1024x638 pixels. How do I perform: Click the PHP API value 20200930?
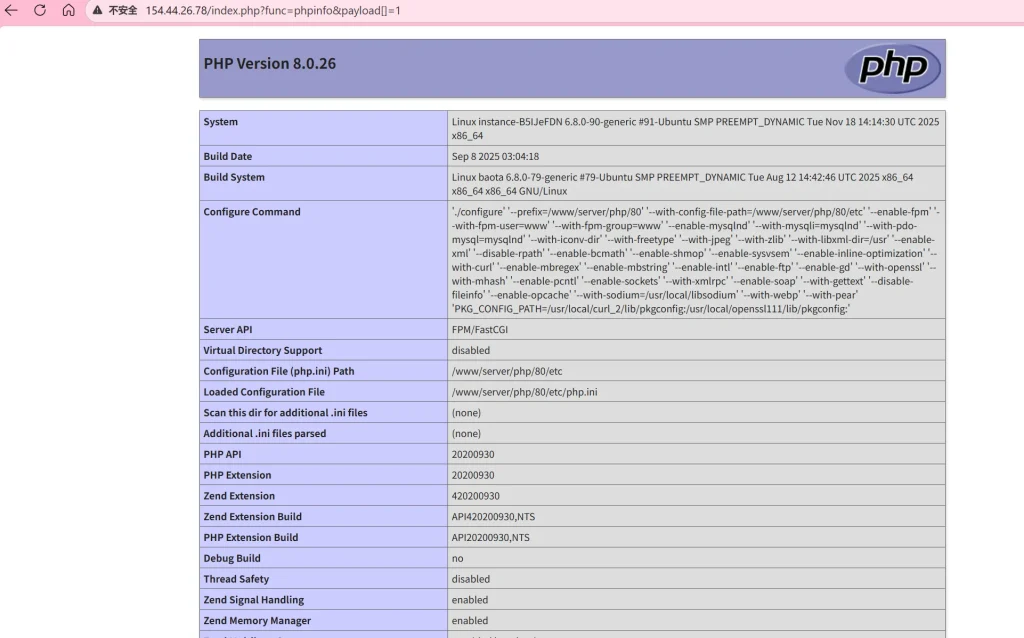click(472, 455)
